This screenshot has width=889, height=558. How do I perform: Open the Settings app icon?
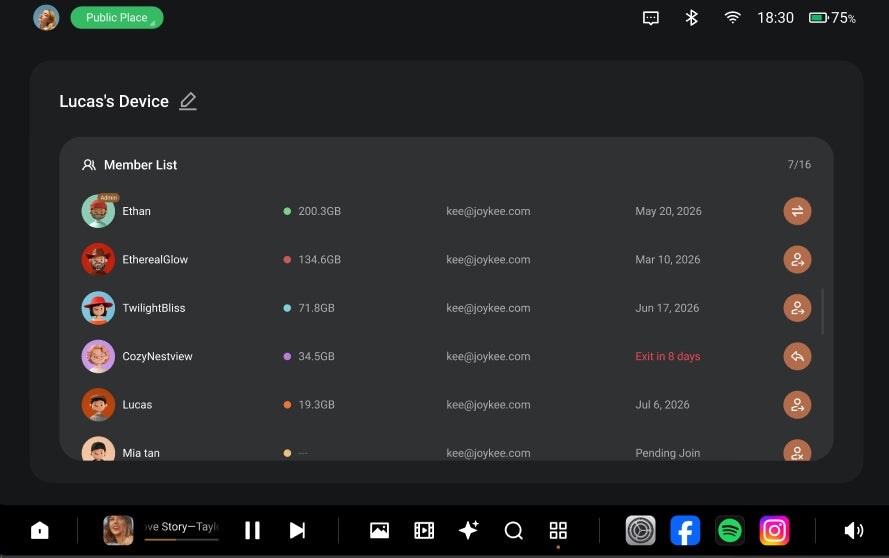pos(641,531)
